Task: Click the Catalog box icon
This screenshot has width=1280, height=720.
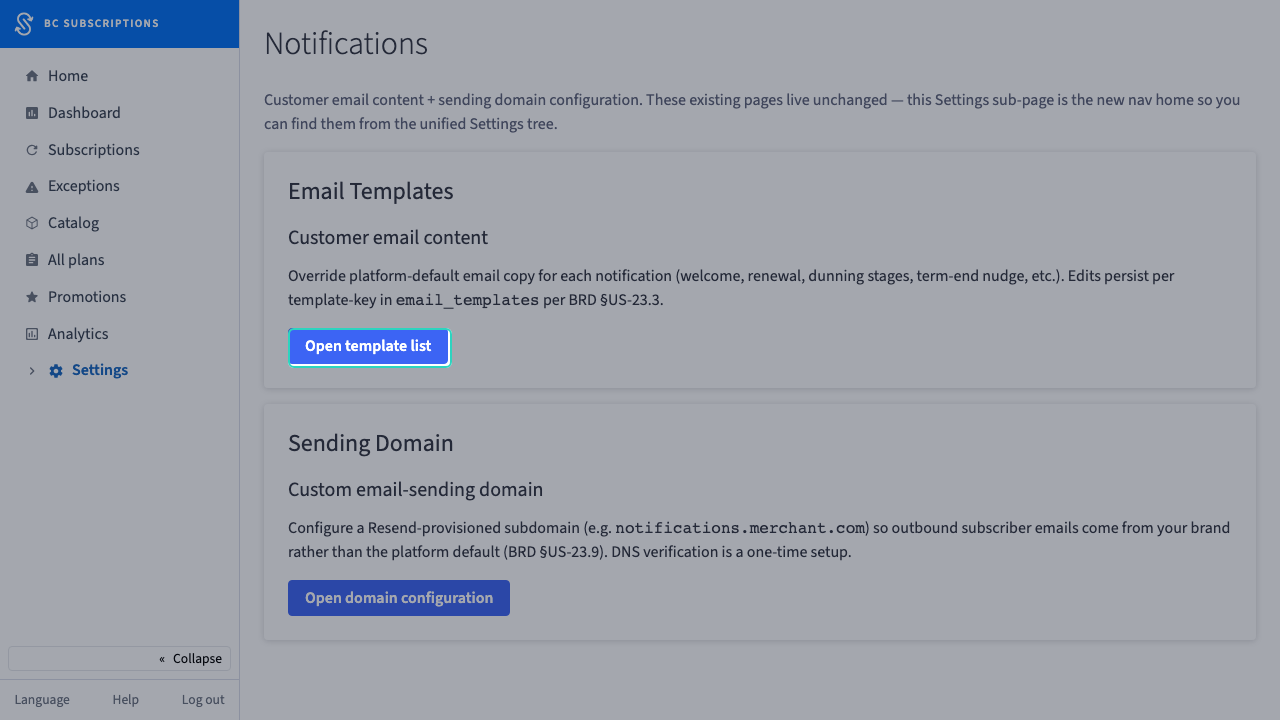Action: pos(32,223)
